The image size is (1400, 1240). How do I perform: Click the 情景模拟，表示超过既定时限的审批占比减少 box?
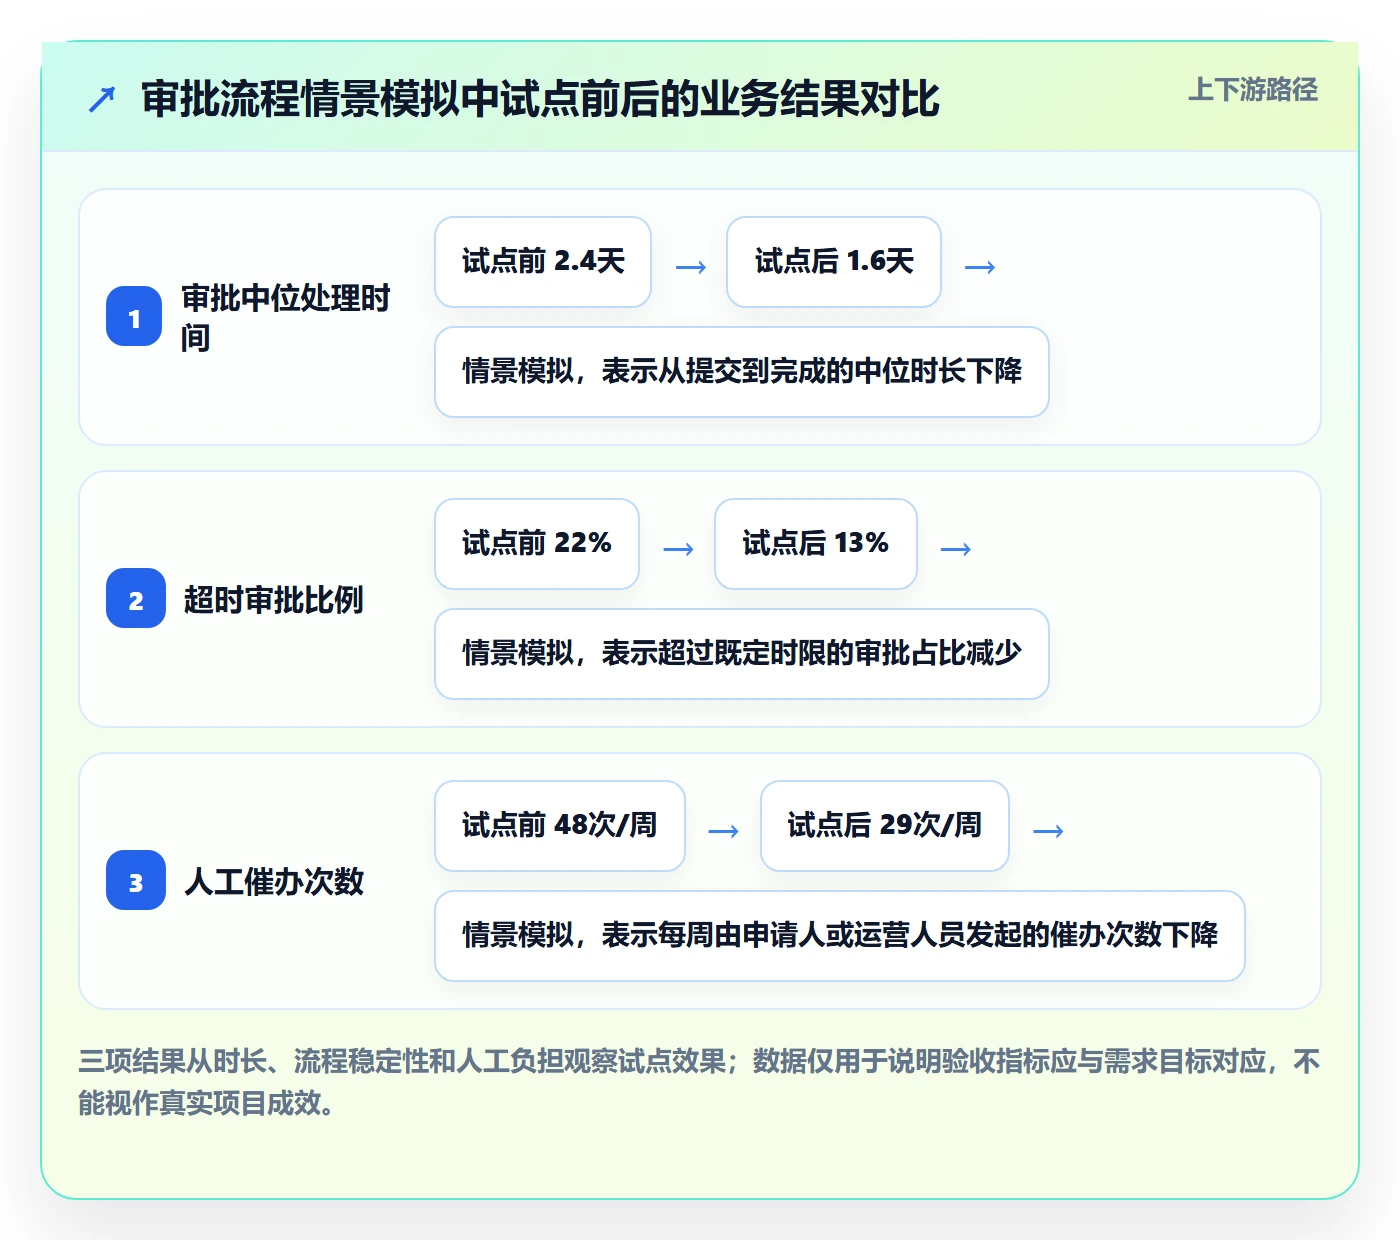[x=742, y=654]
